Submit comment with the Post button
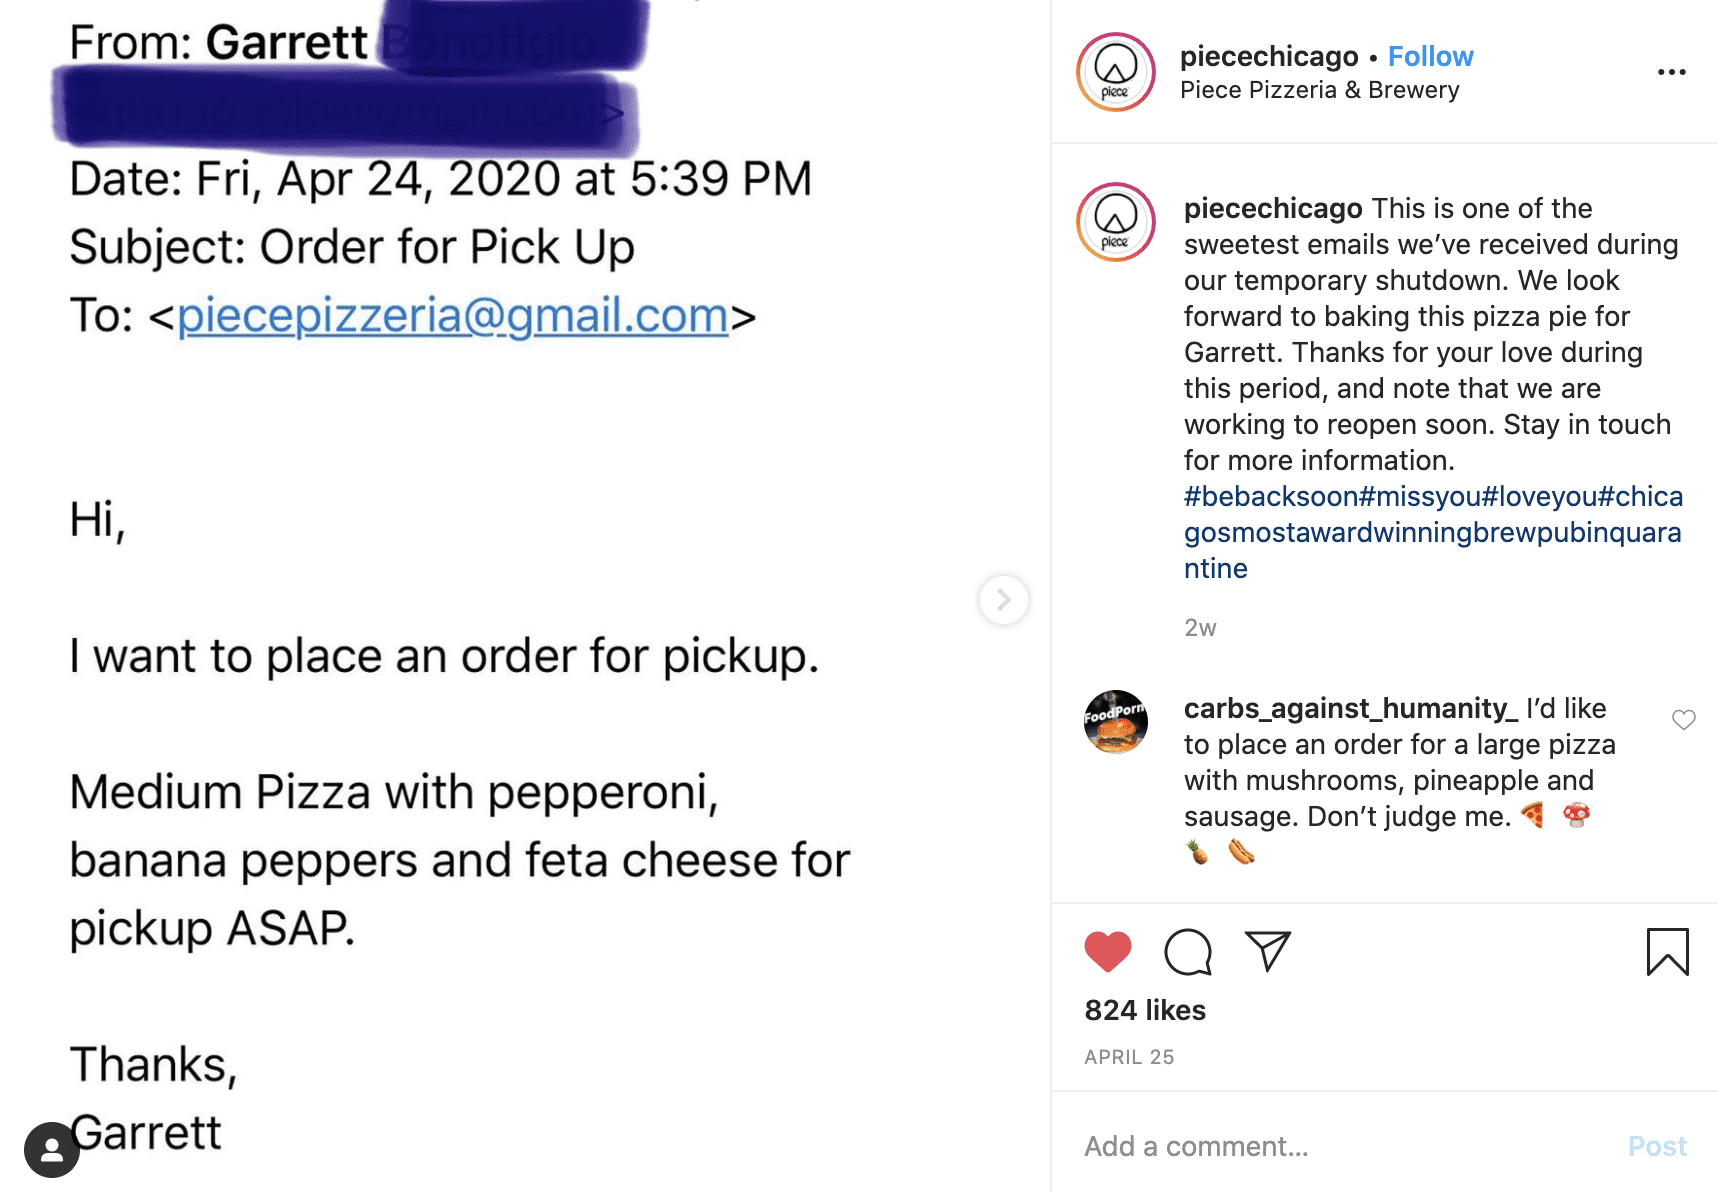 (1657, 1146)
